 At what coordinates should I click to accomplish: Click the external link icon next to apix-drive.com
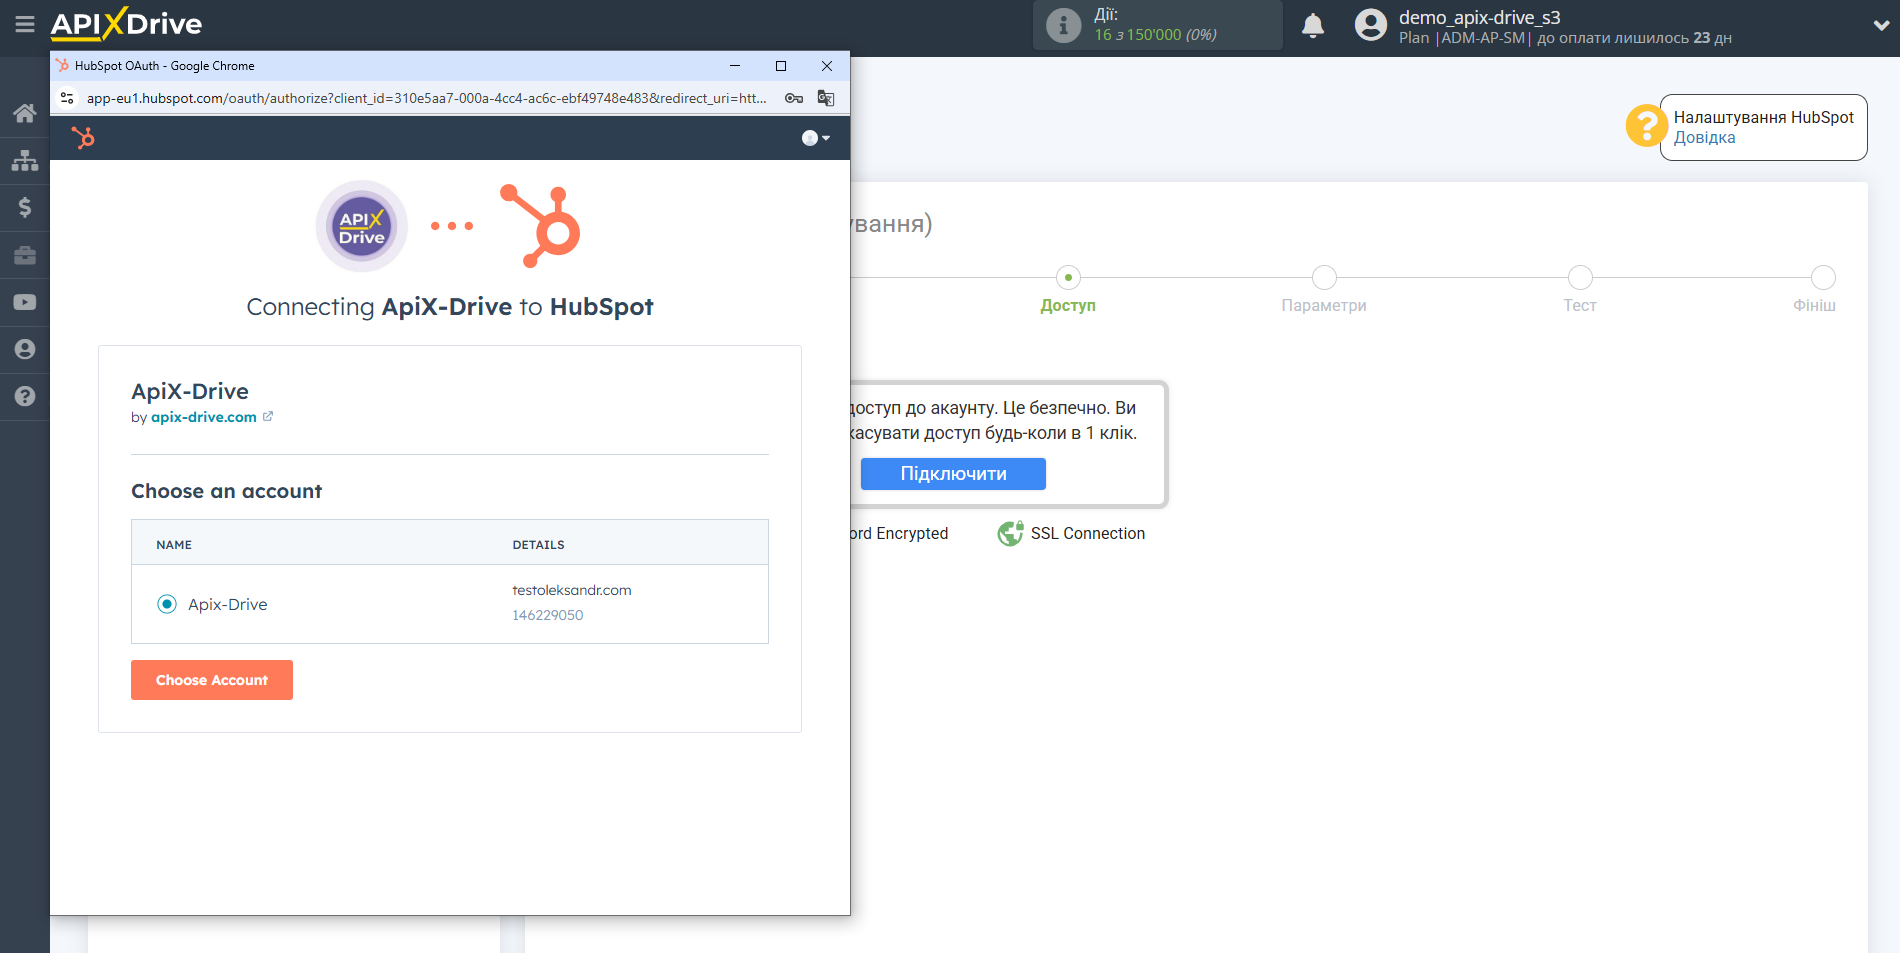point(268,416)
